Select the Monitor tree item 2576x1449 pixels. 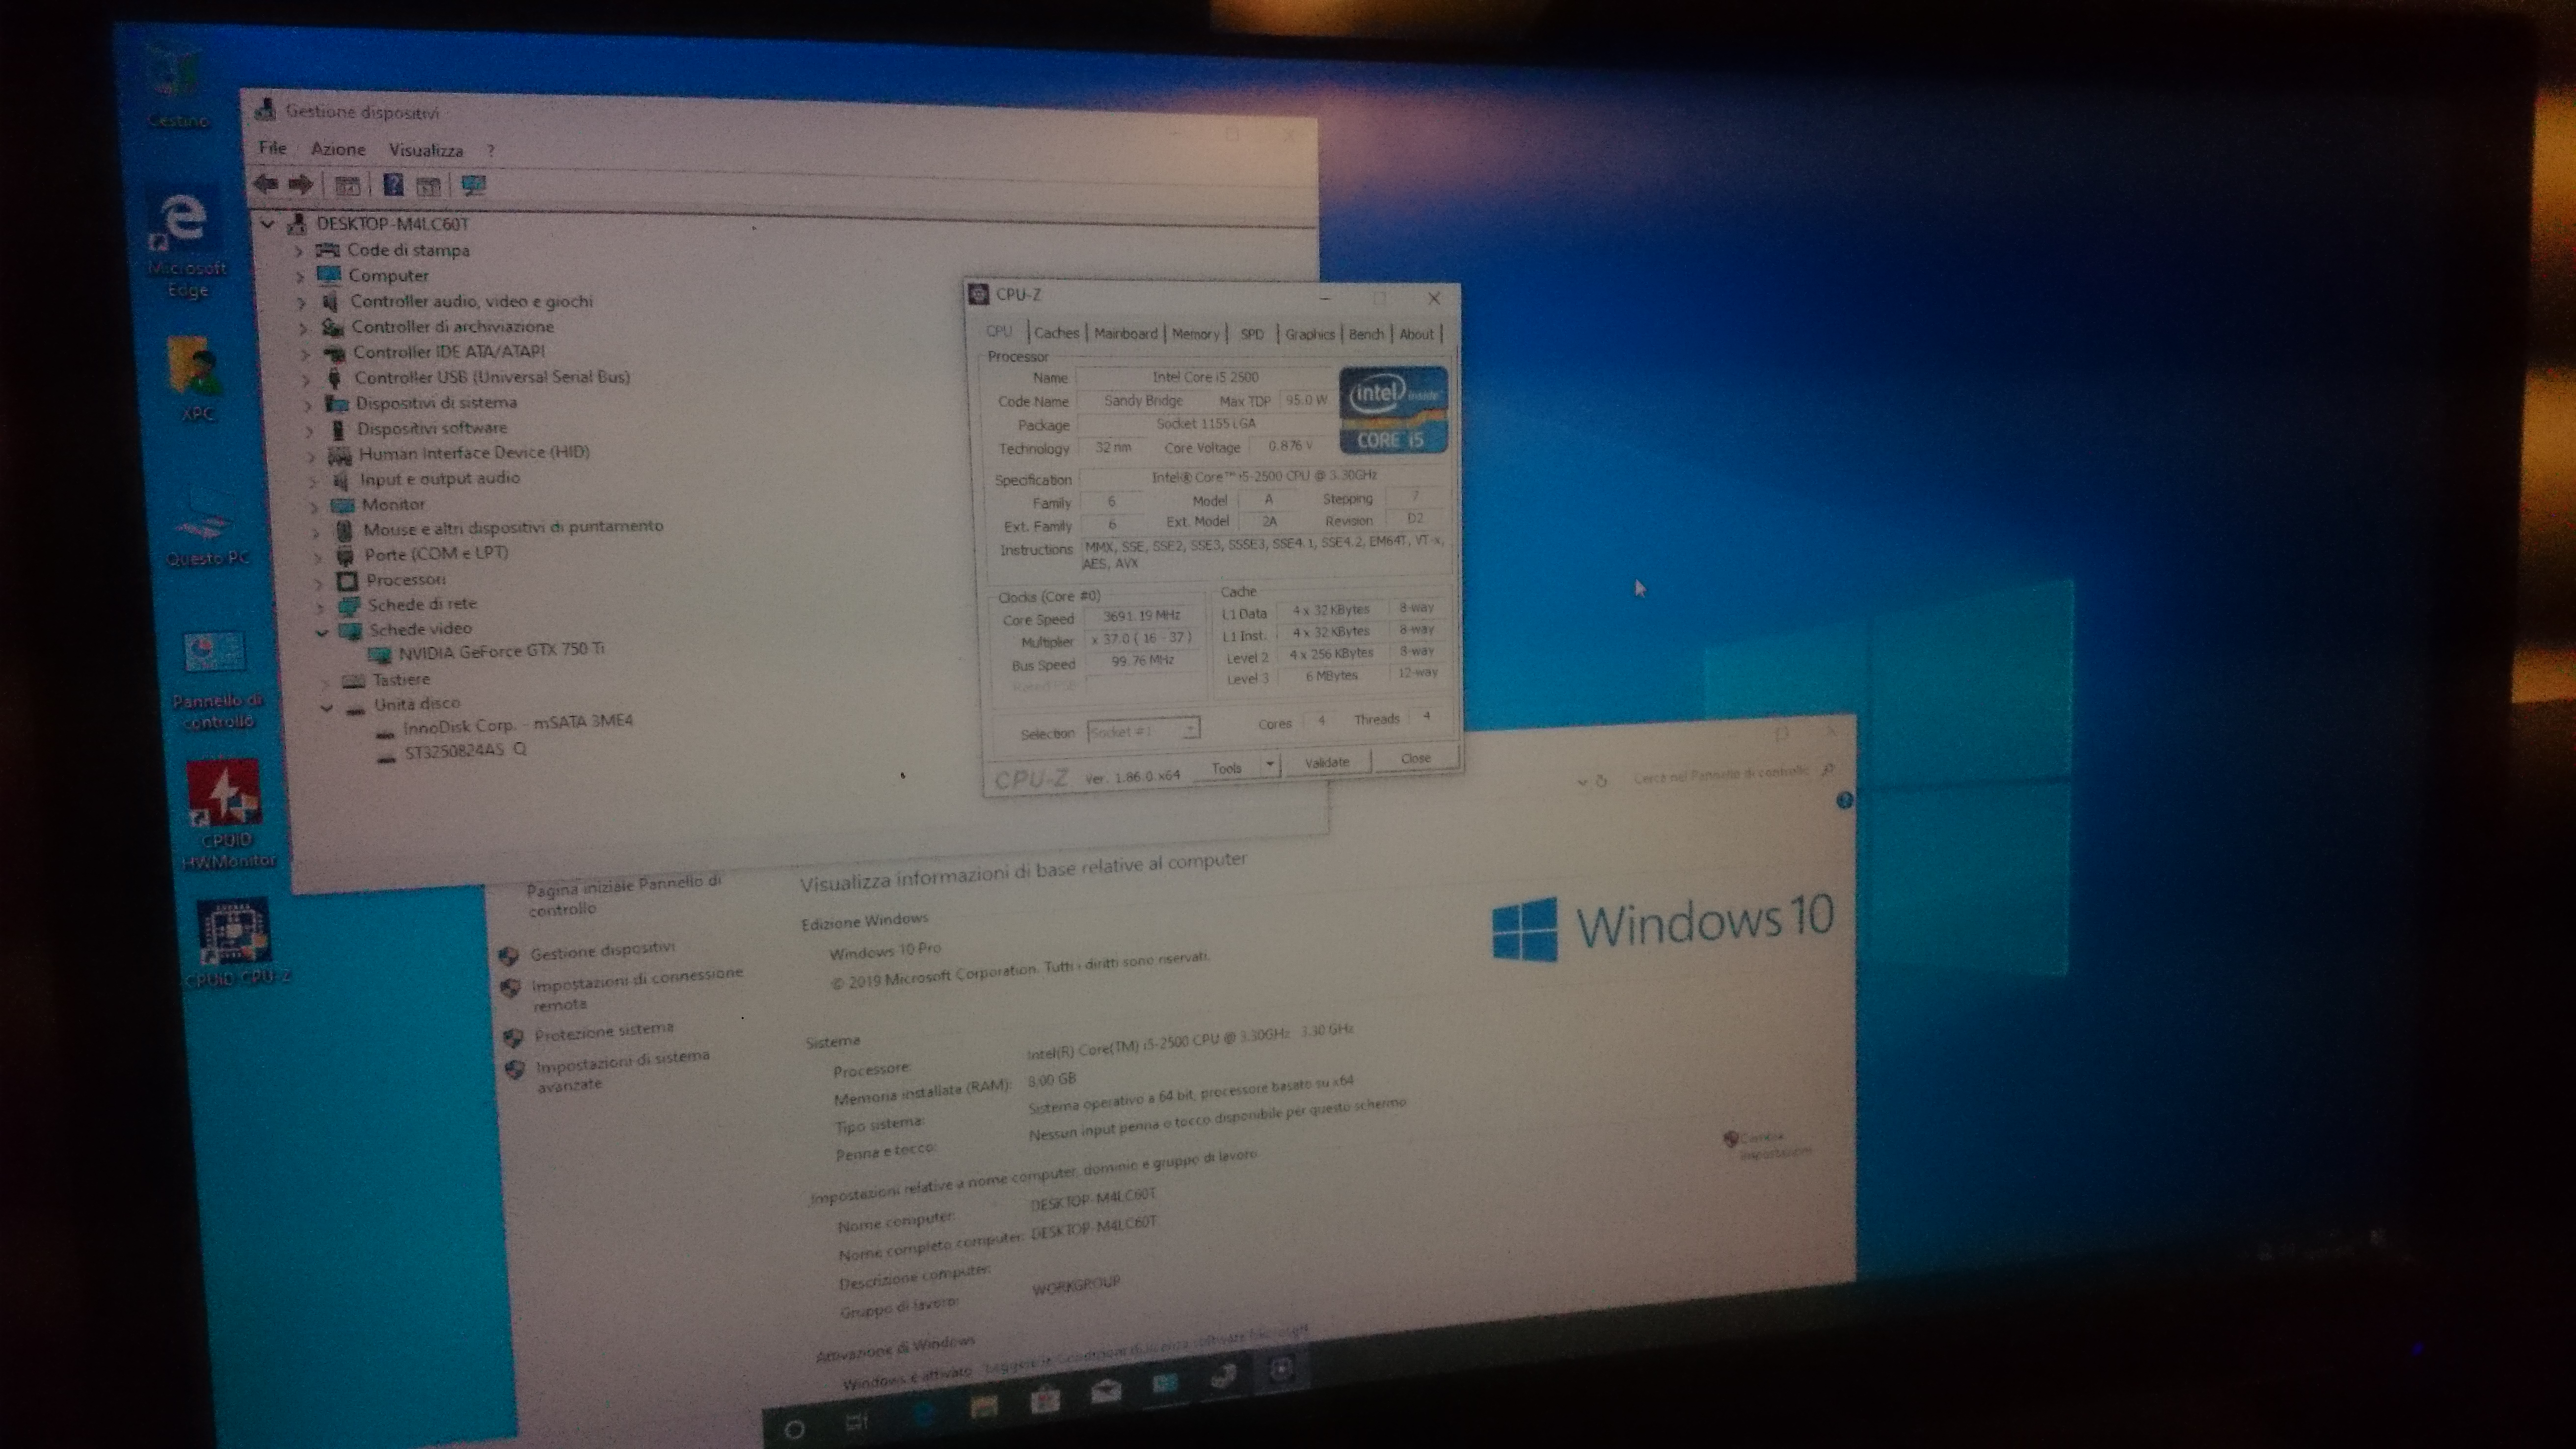point(393,504)
